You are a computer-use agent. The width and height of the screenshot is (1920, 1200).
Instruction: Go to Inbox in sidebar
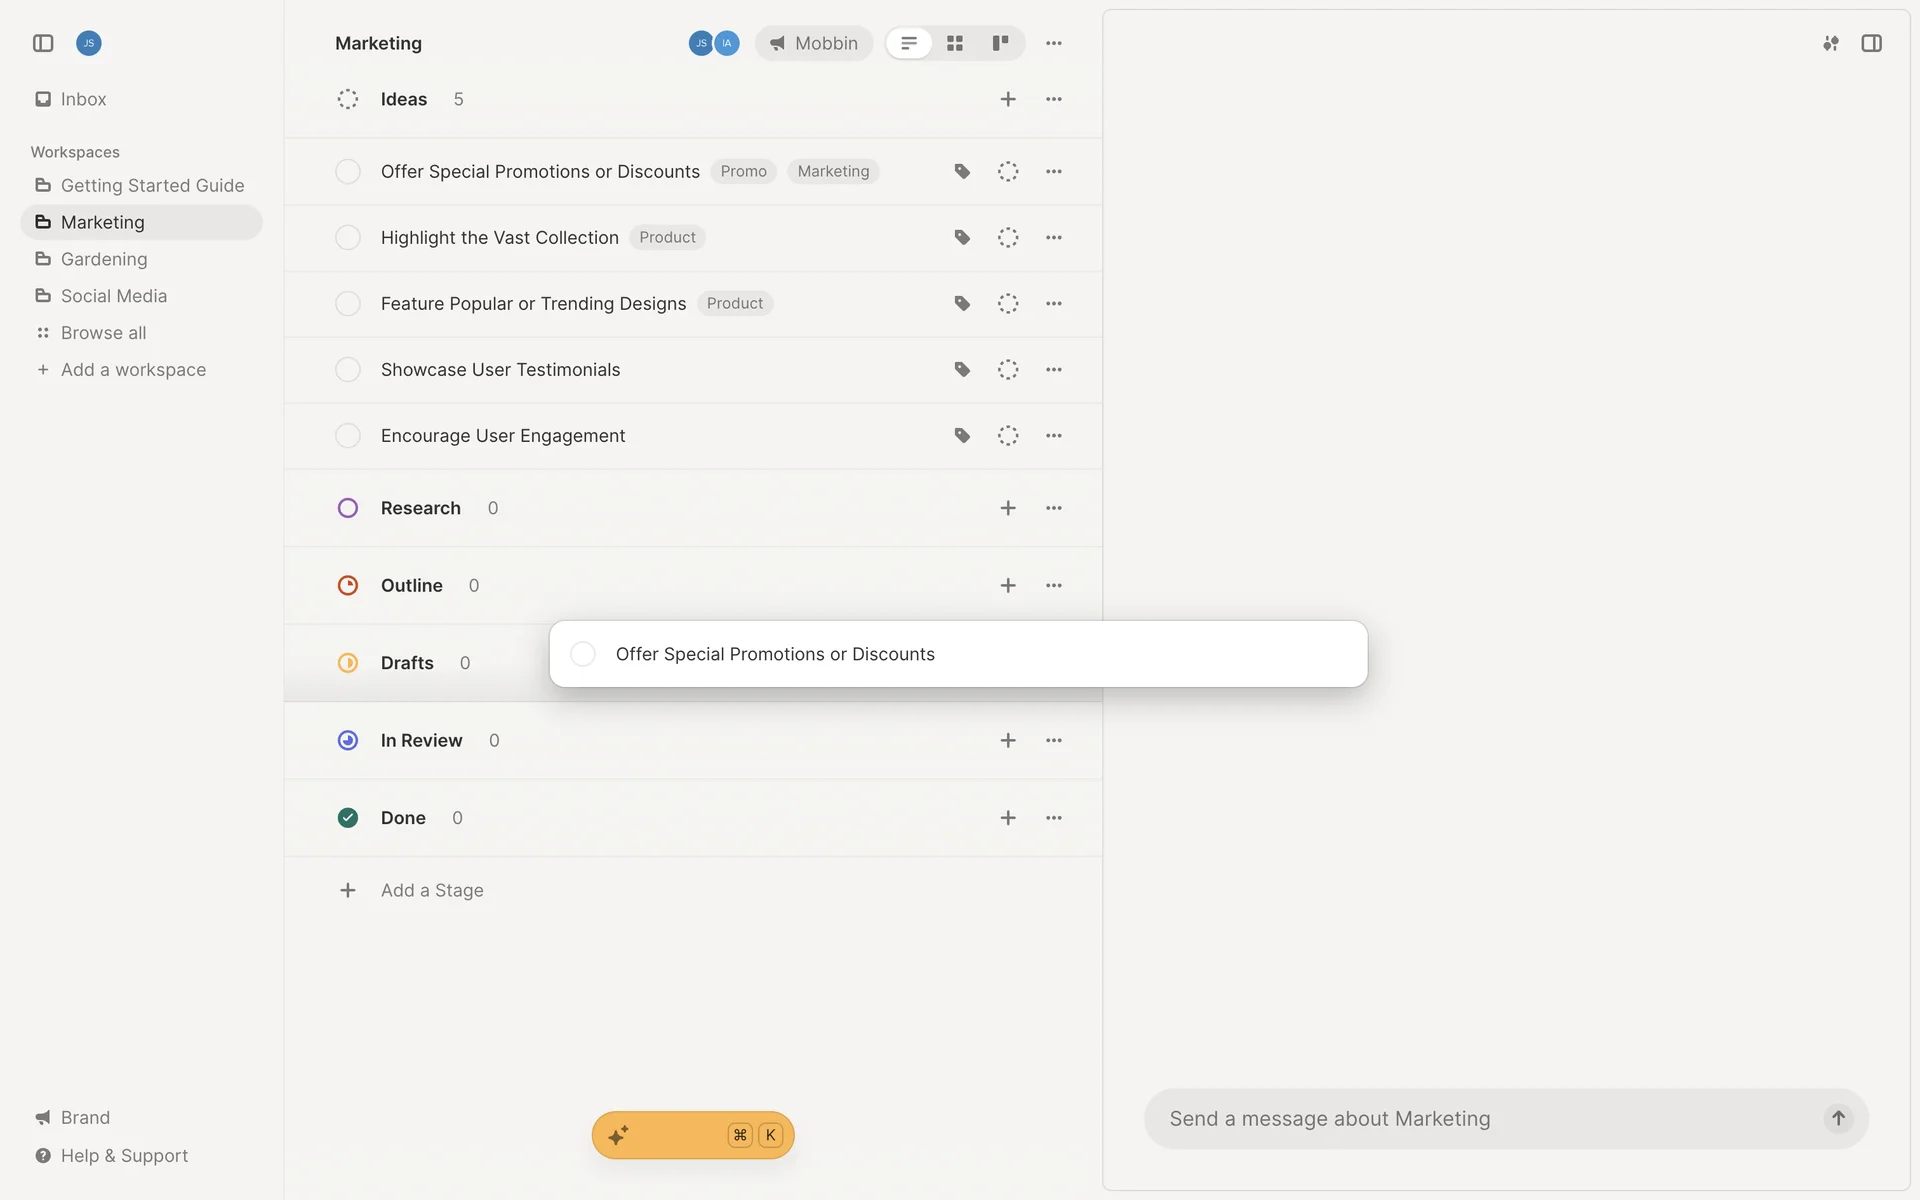[x=83, y=99]
